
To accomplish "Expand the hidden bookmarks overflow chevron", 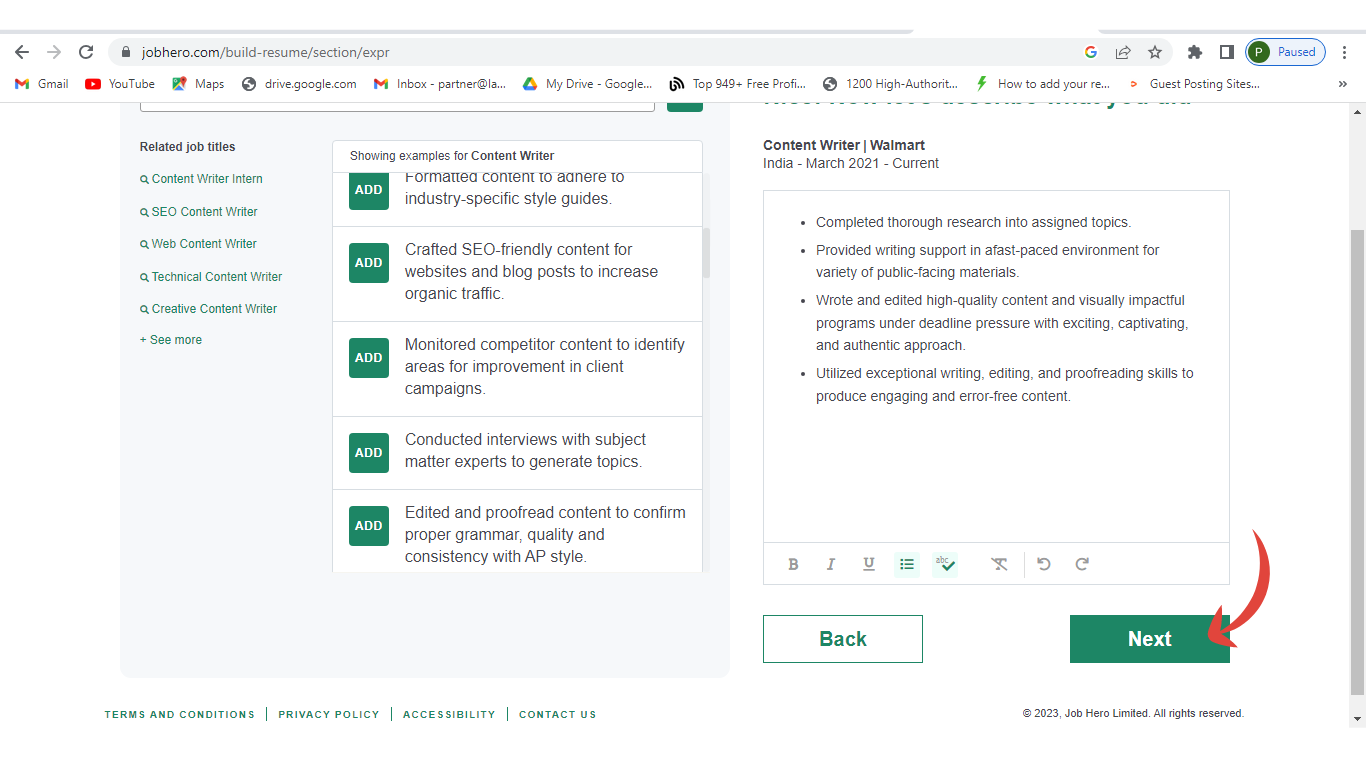I will (x=1342, y=84).
